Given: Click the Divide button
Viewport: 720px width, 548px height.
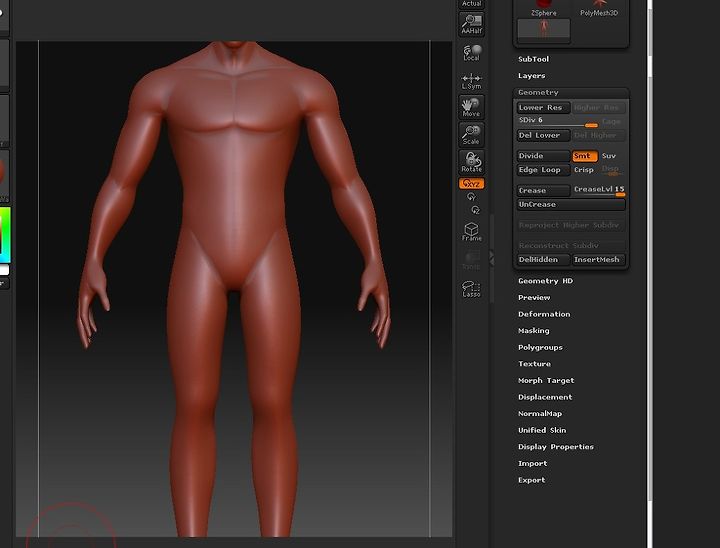Looking at the screenshot, I should [543, 156].
